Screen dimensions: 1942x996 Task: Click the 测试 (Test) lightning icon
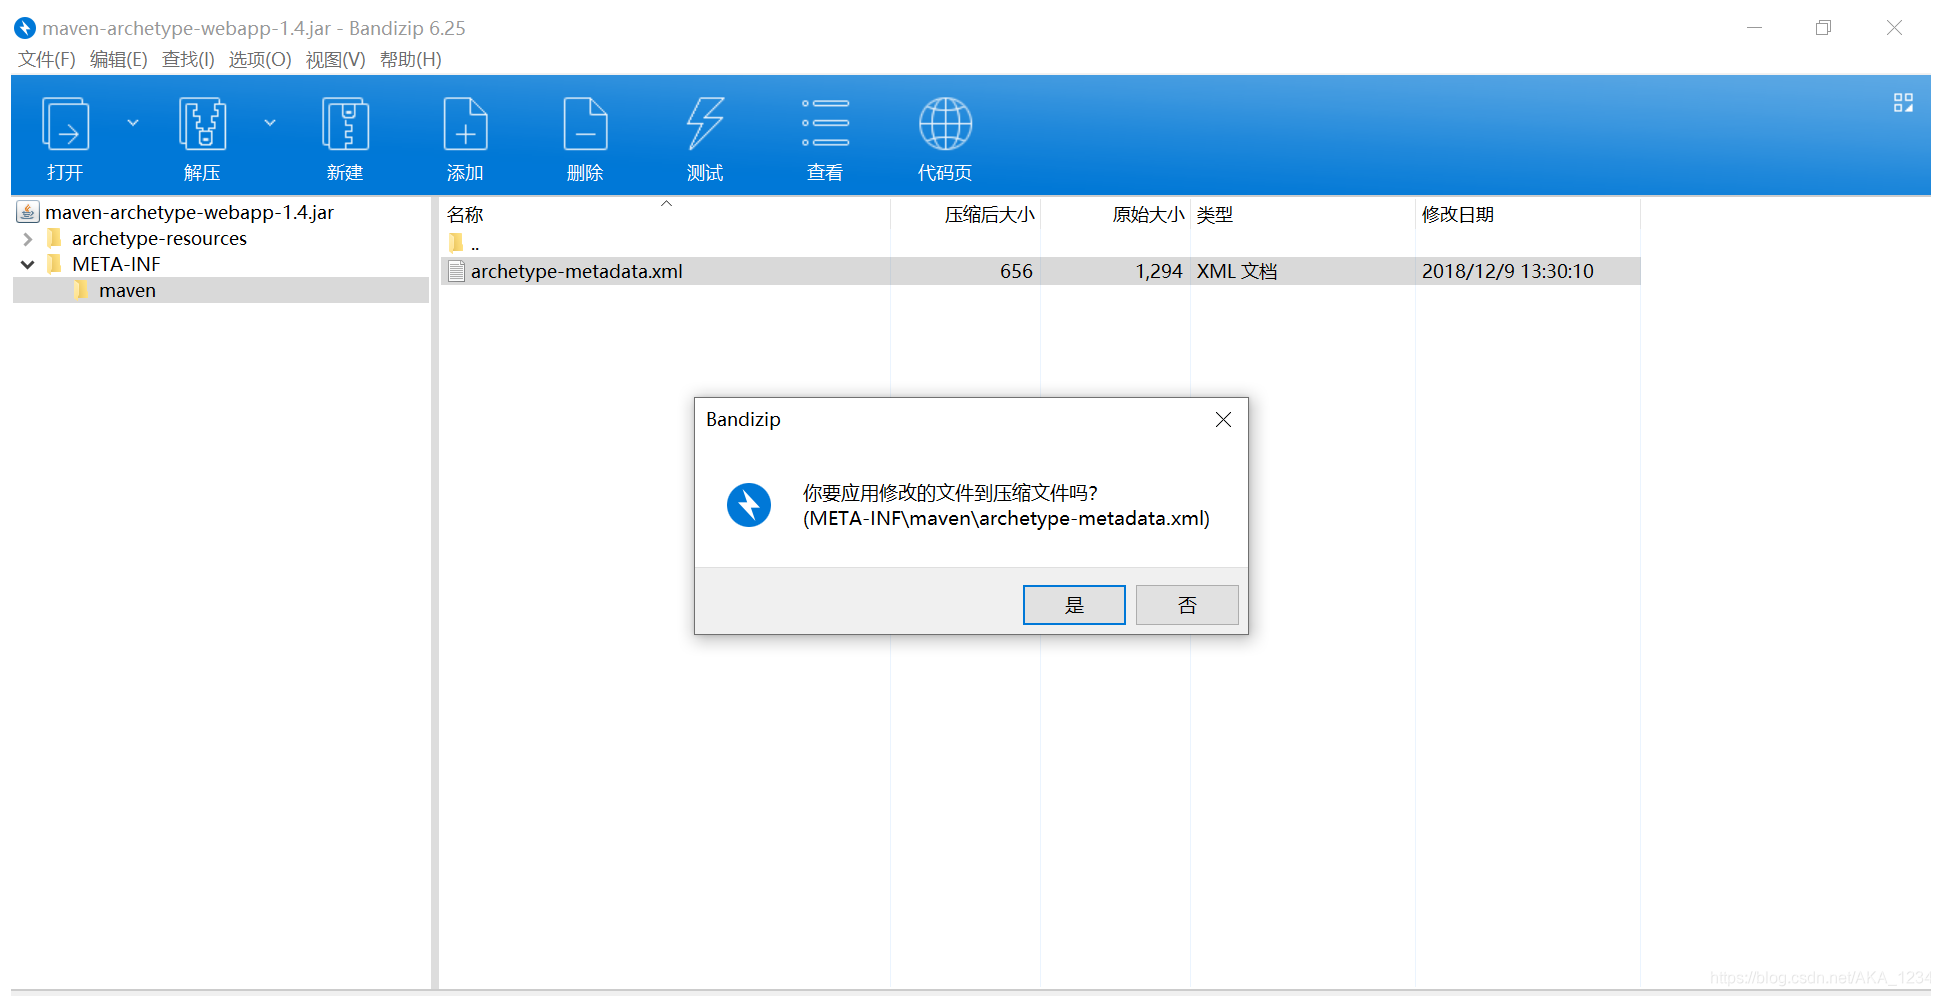tap(705, 124)
